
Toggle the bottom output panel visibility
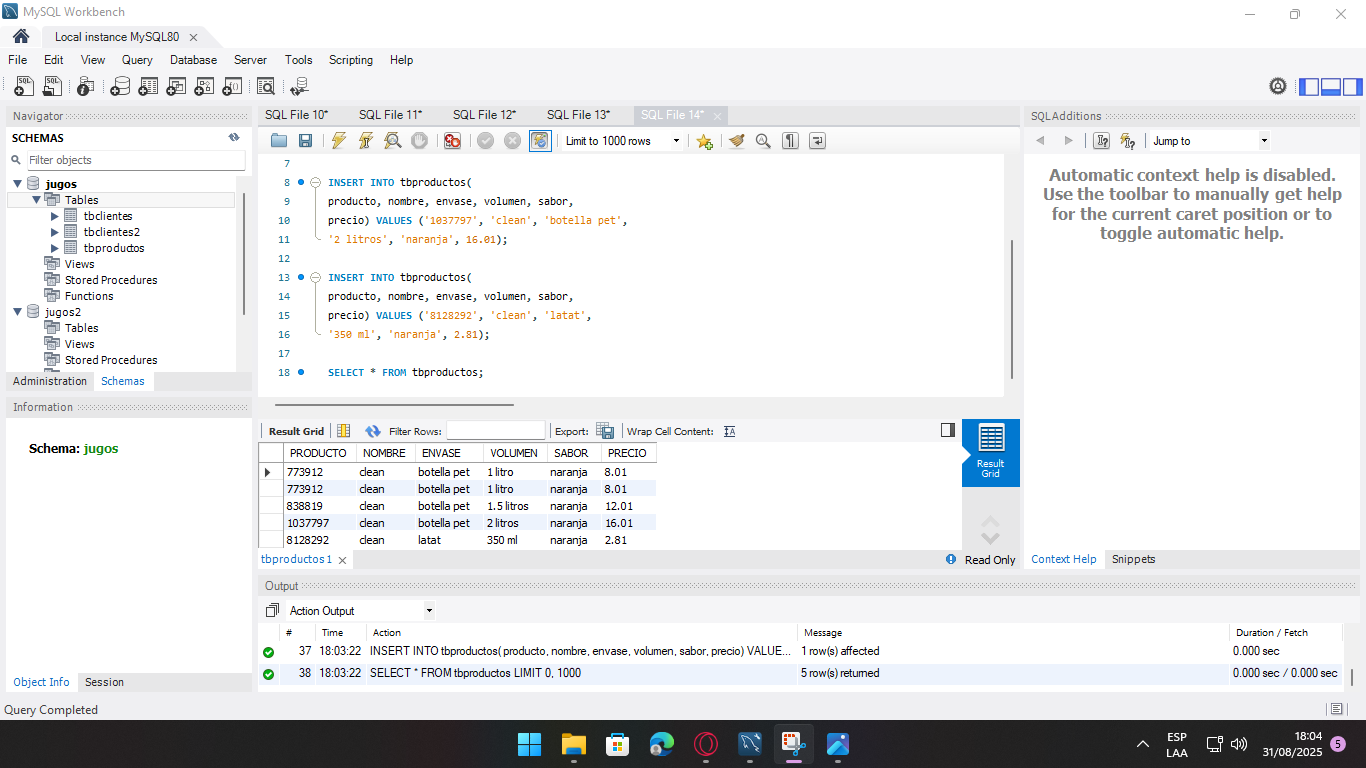1331,87
